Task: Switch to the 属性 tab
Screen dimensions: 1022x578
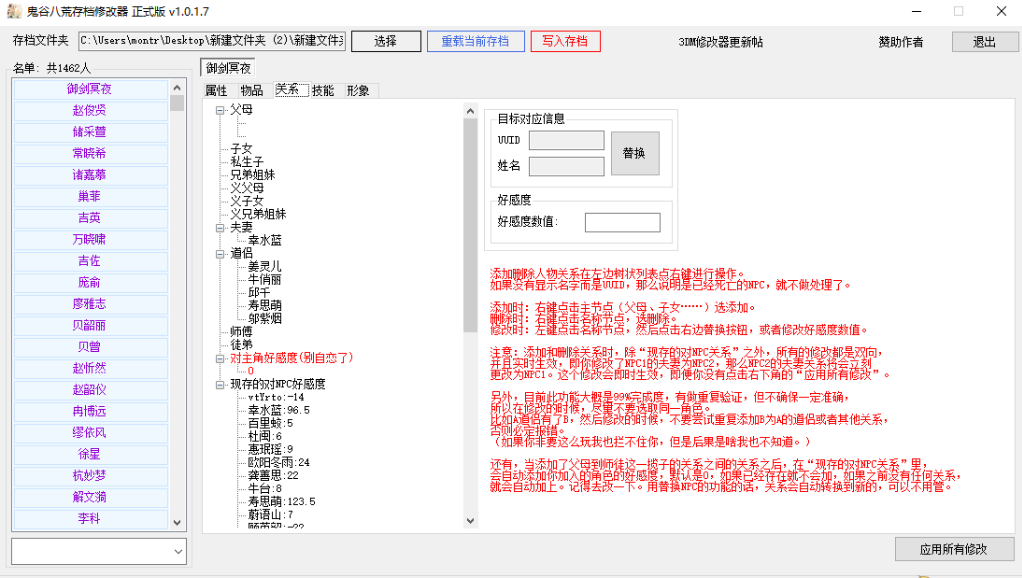Action: 216,90
